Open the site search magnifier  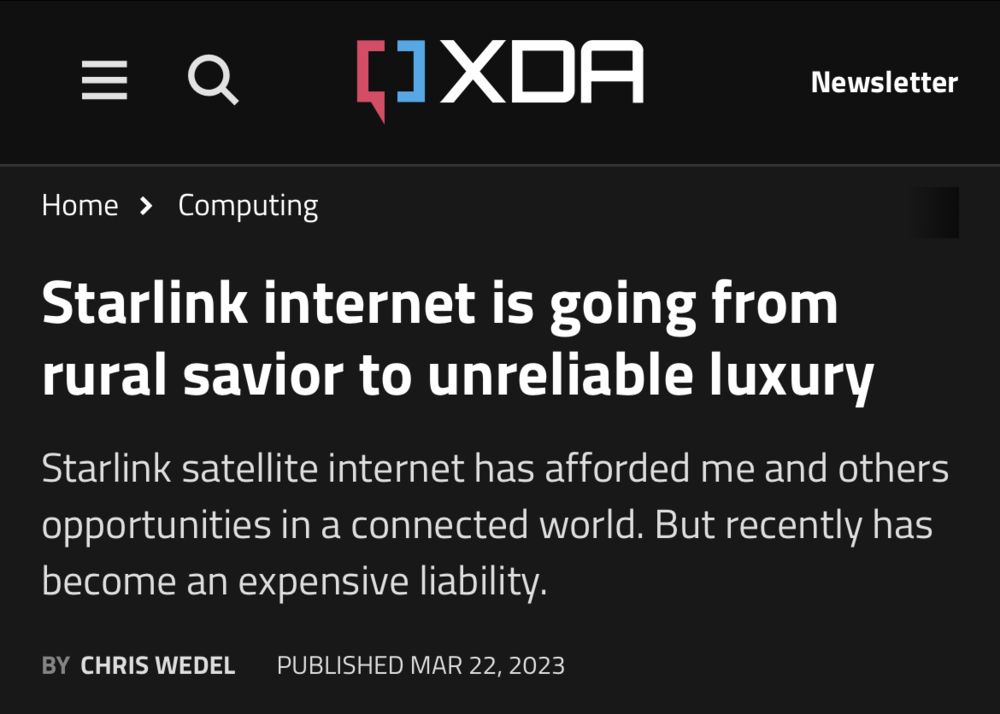[x=213, y=80]
